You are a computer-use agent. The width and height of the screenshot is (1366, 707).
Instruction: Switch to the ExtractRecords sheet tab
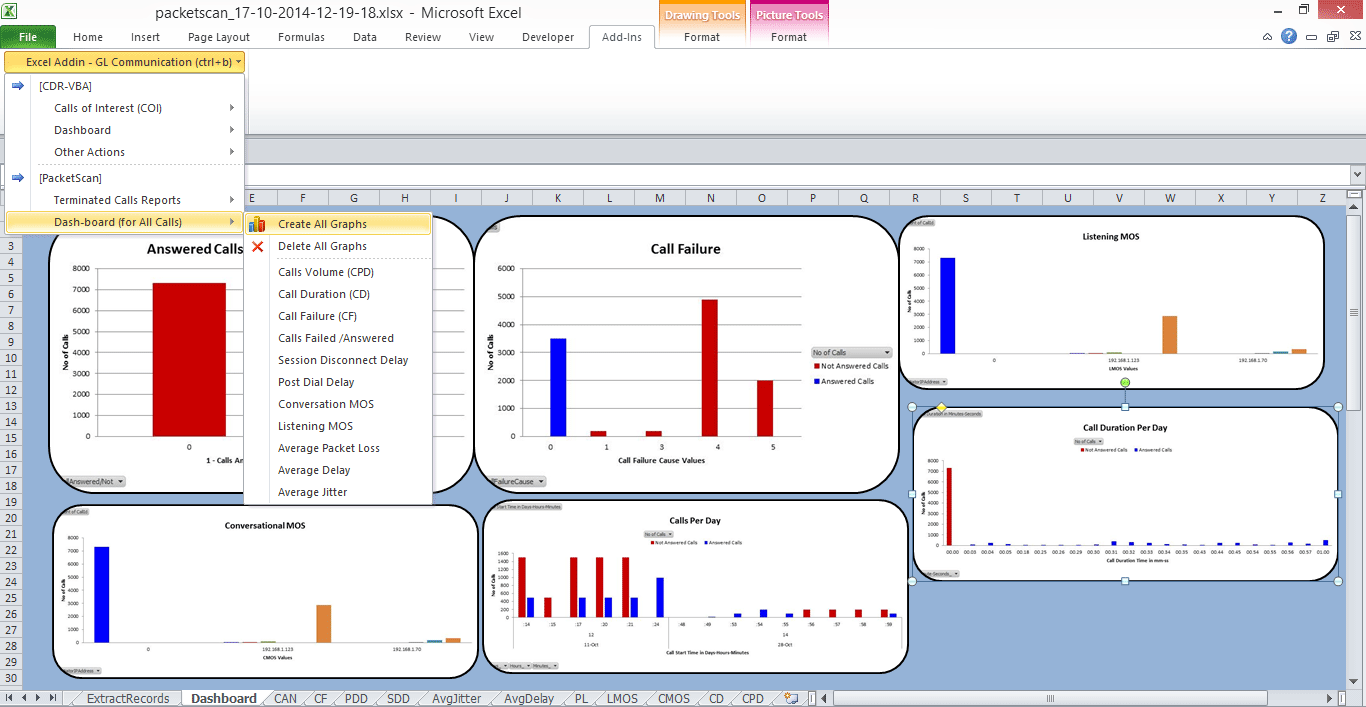127,698
